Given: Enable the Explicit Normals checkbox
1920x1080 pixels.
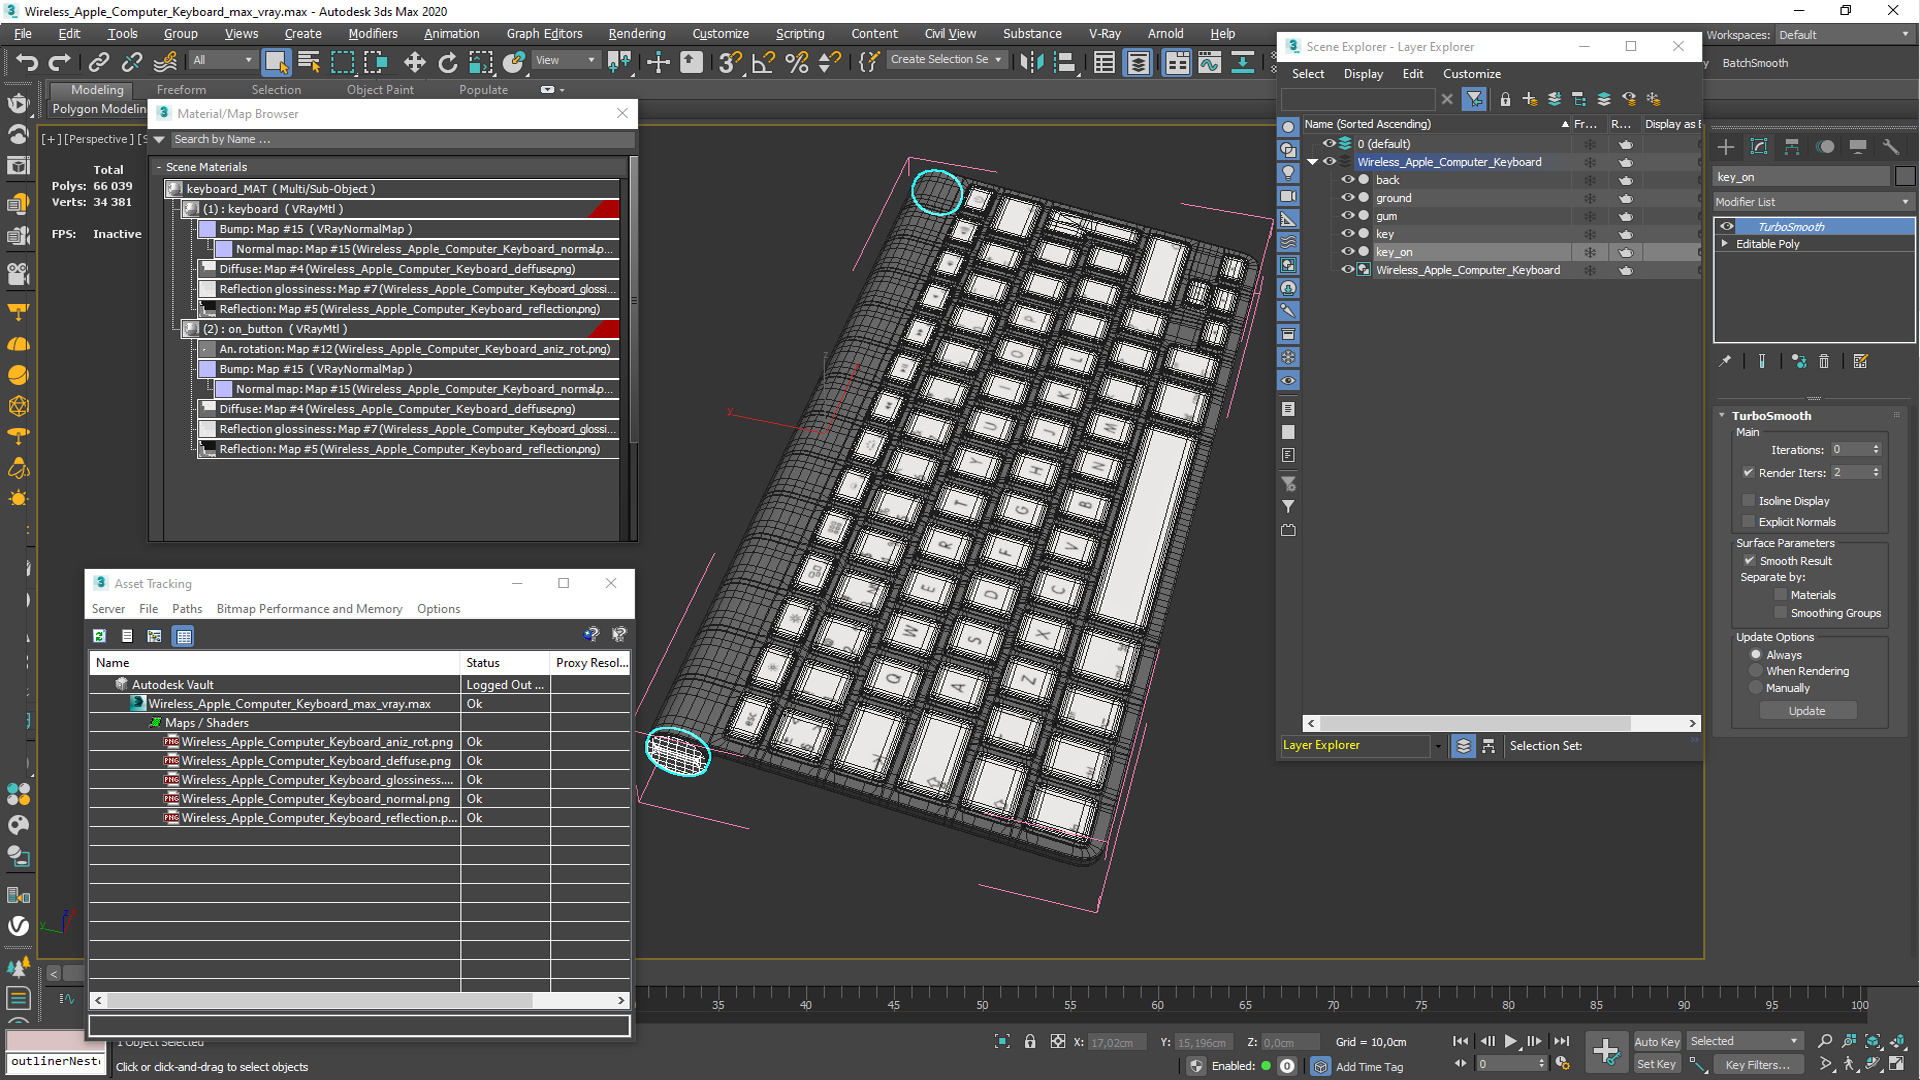Looking at the screenshot, I should click(1749, 522).
